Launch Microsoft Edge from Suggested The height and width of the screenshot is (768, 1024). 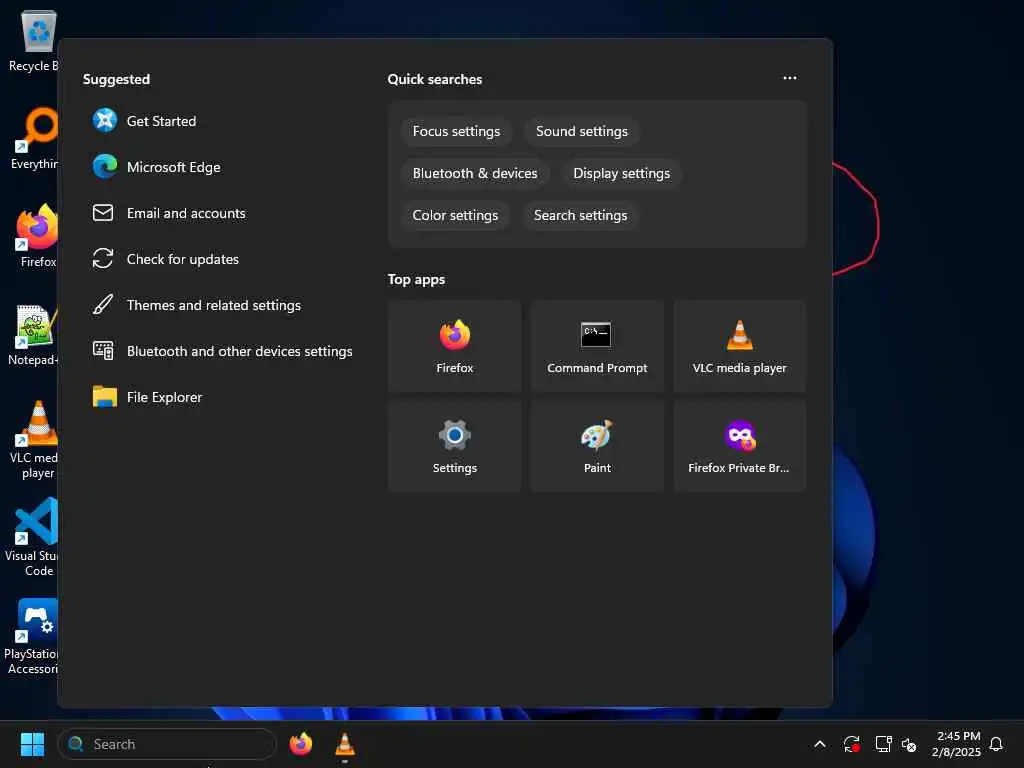[x=157, y=167]
